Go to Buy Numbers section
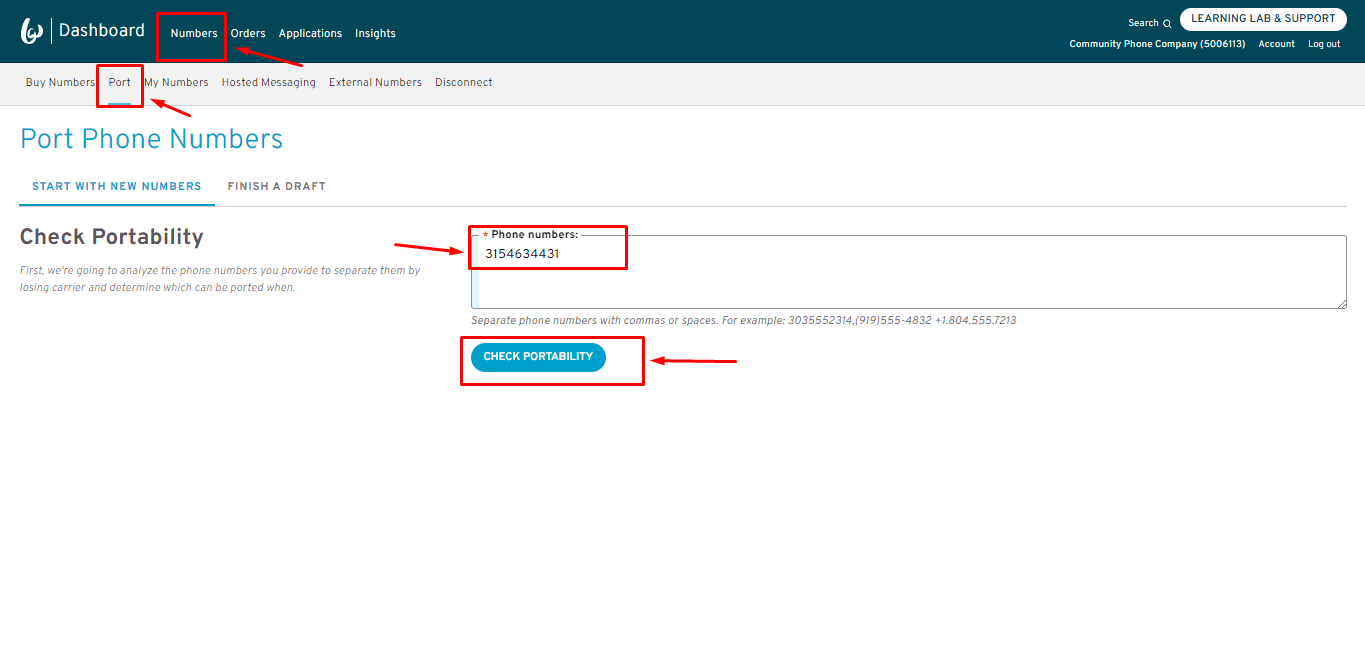The width and height of the screenshot is (1365, 648). (60, 82)
